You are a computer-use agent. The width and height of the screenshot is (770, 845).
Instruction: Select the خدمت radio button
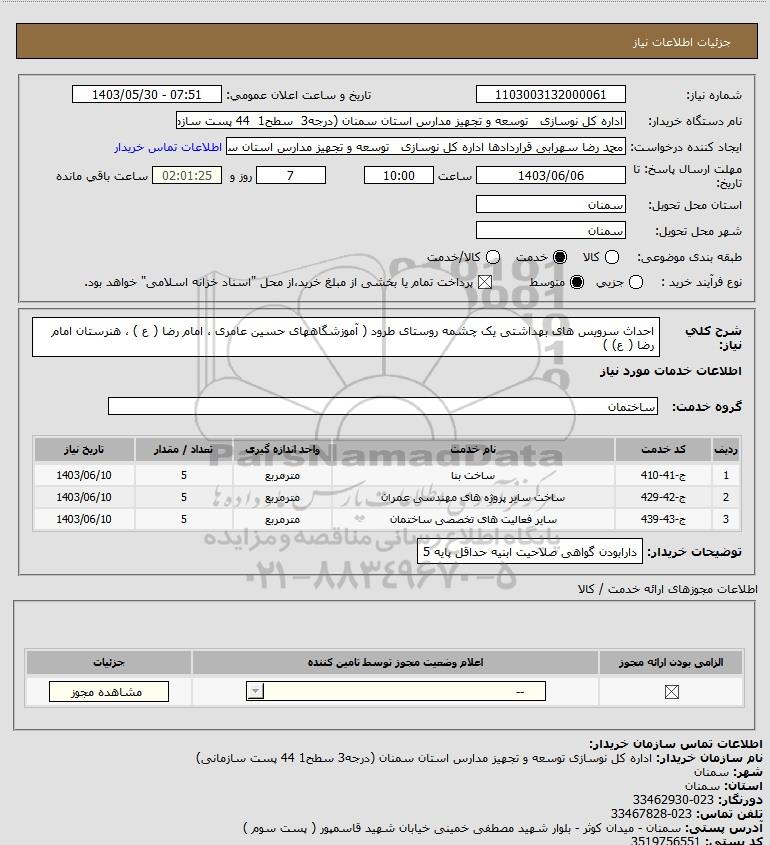[x=560, y=257]
